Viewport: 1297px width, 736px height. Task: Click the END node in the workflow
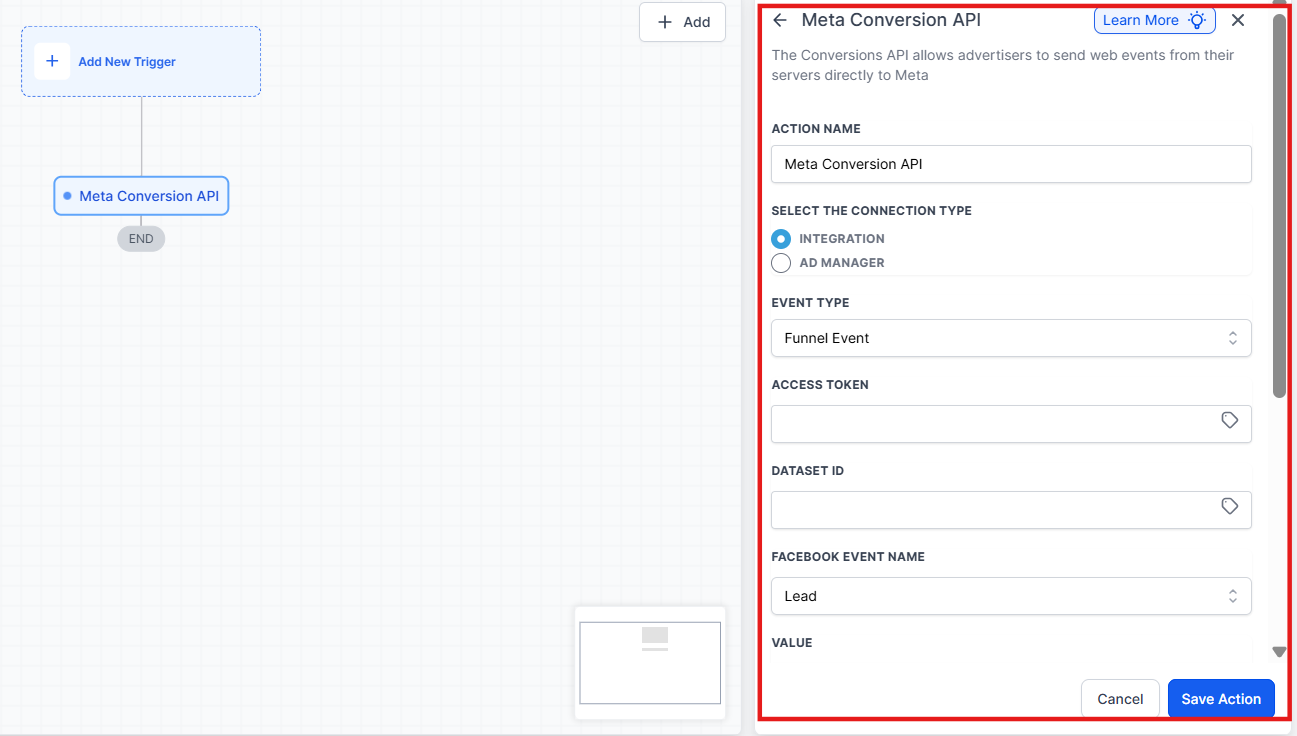click(x=141, y=239)
